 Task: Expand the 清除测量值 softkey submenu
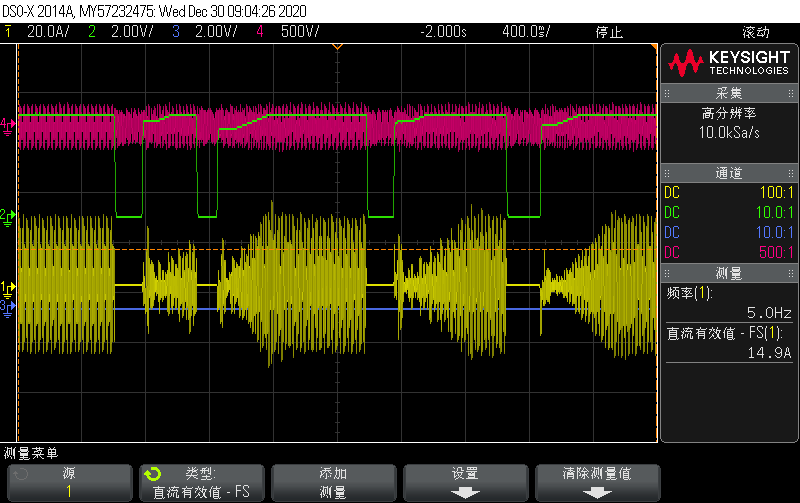(x=597, y=482)
